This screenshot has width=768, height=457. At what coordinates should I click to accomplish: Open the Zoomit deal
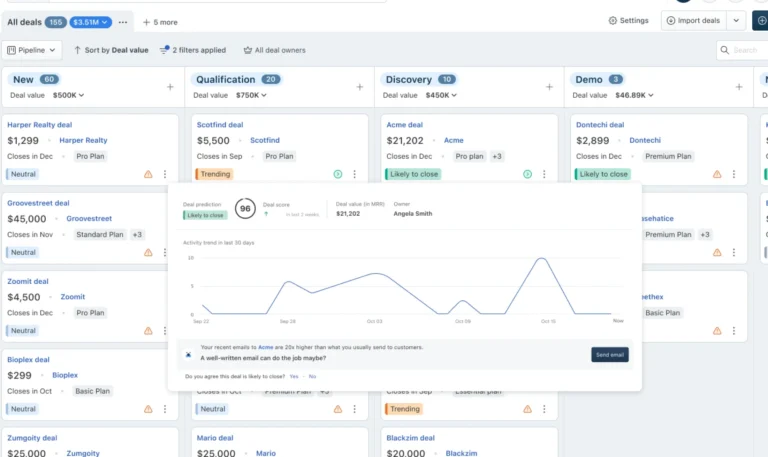pyautogui.click(x=28, y=282)
